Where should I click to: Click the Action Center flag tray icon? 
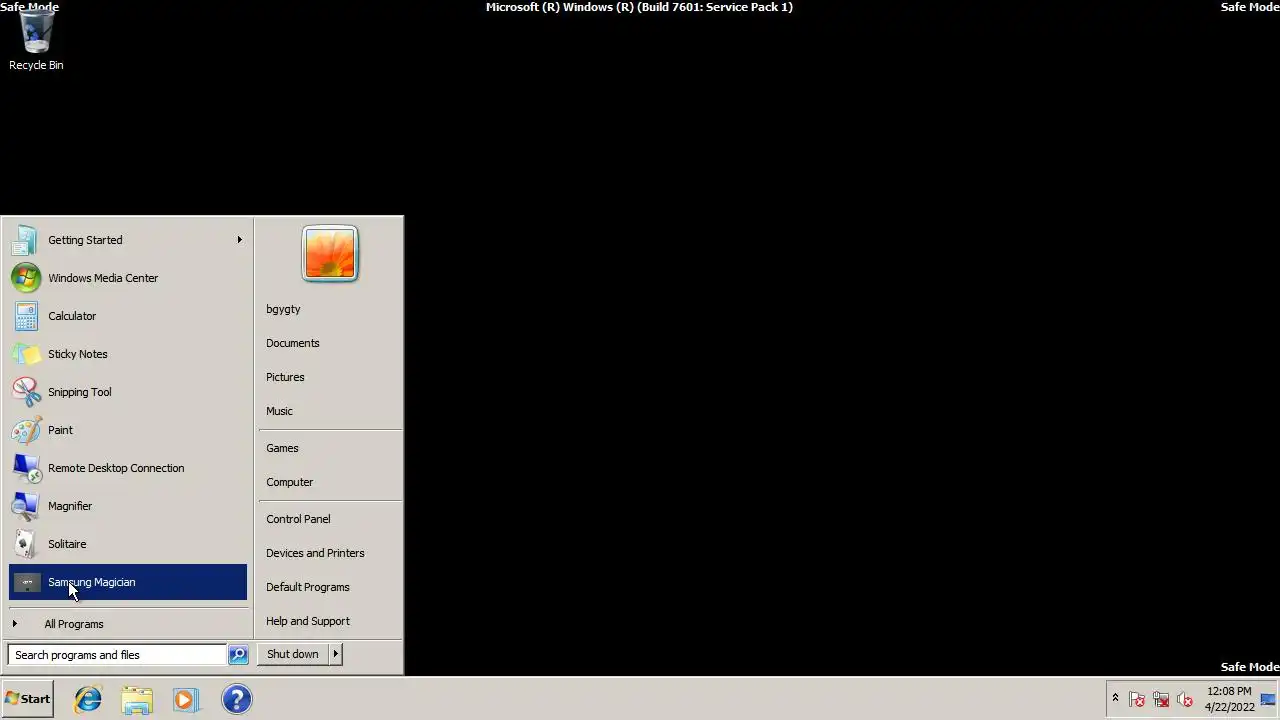point(1137,699)
